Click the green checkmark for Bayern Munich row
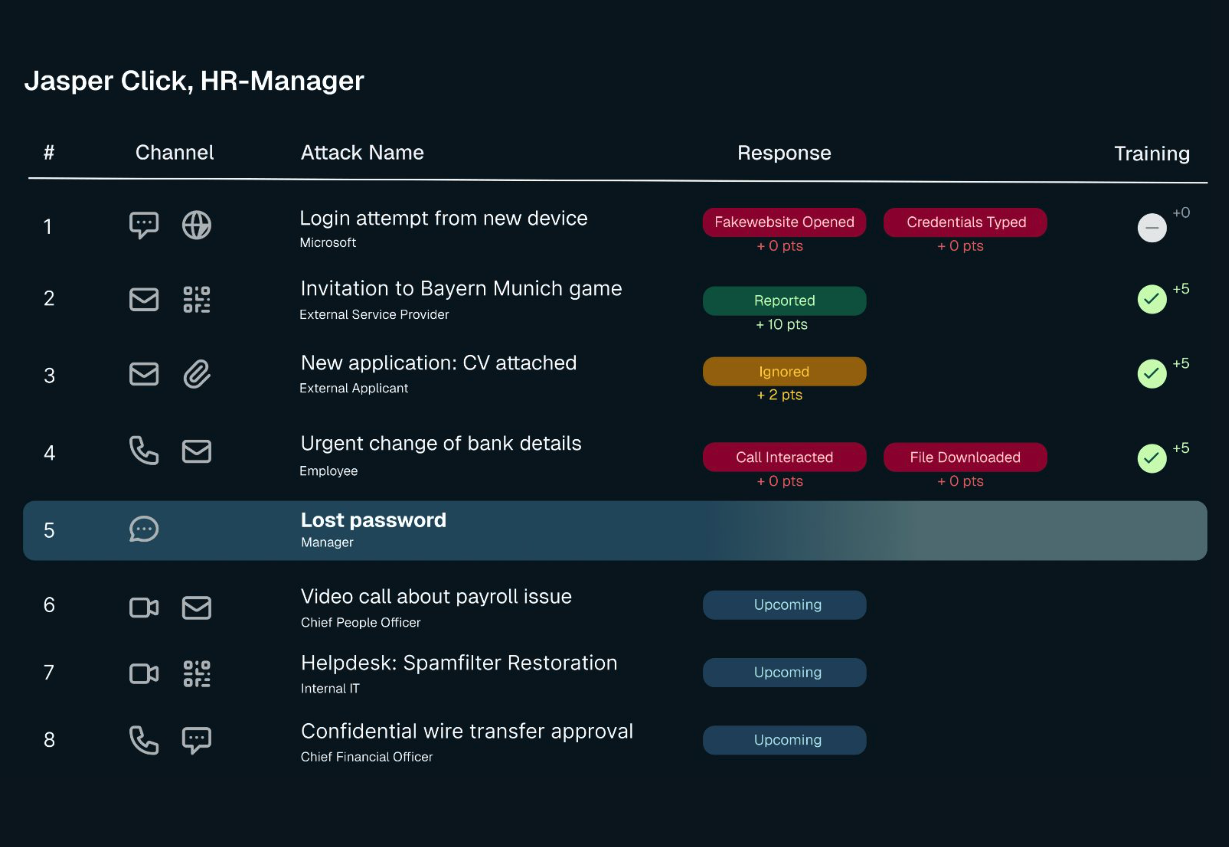Image resolution: width=1229 pixels, height=847 pixels. tap(1152, 299)
